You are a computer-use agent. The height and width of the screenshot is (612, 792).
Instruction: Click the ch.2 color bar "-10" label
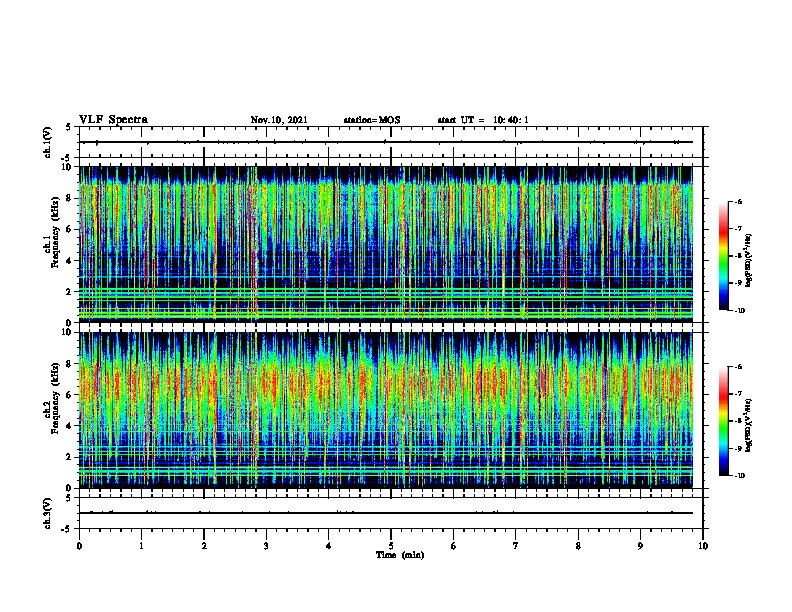[739, 476]
